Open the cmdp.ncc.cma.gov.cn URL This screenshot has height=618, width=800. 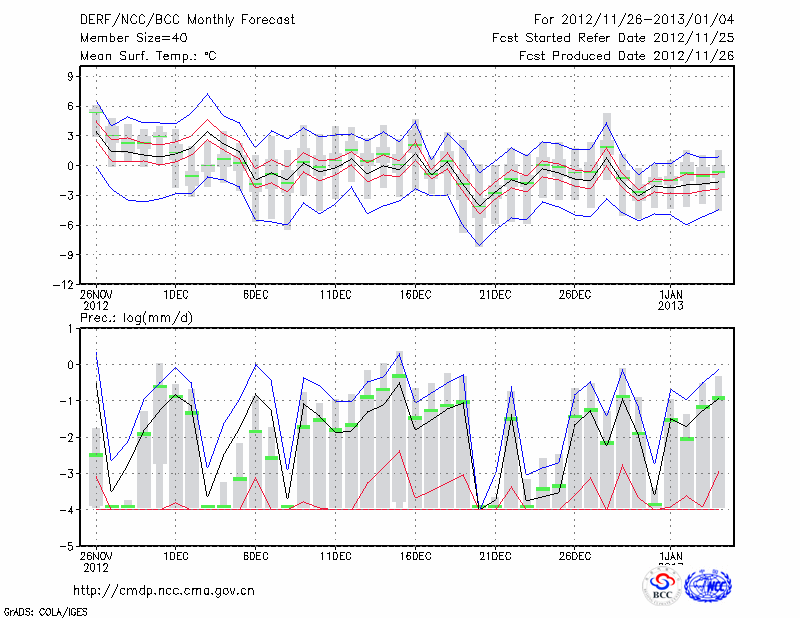pos(164,590)
